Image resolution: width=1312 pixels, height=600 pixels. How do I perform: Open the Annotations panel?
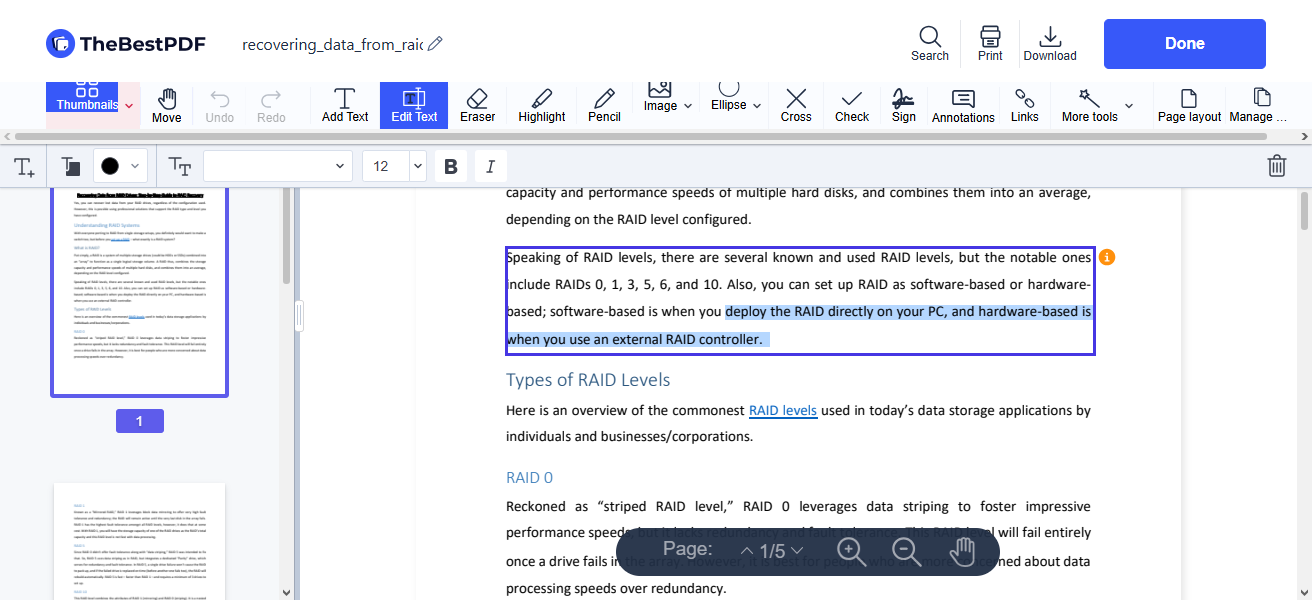[962, 104]
